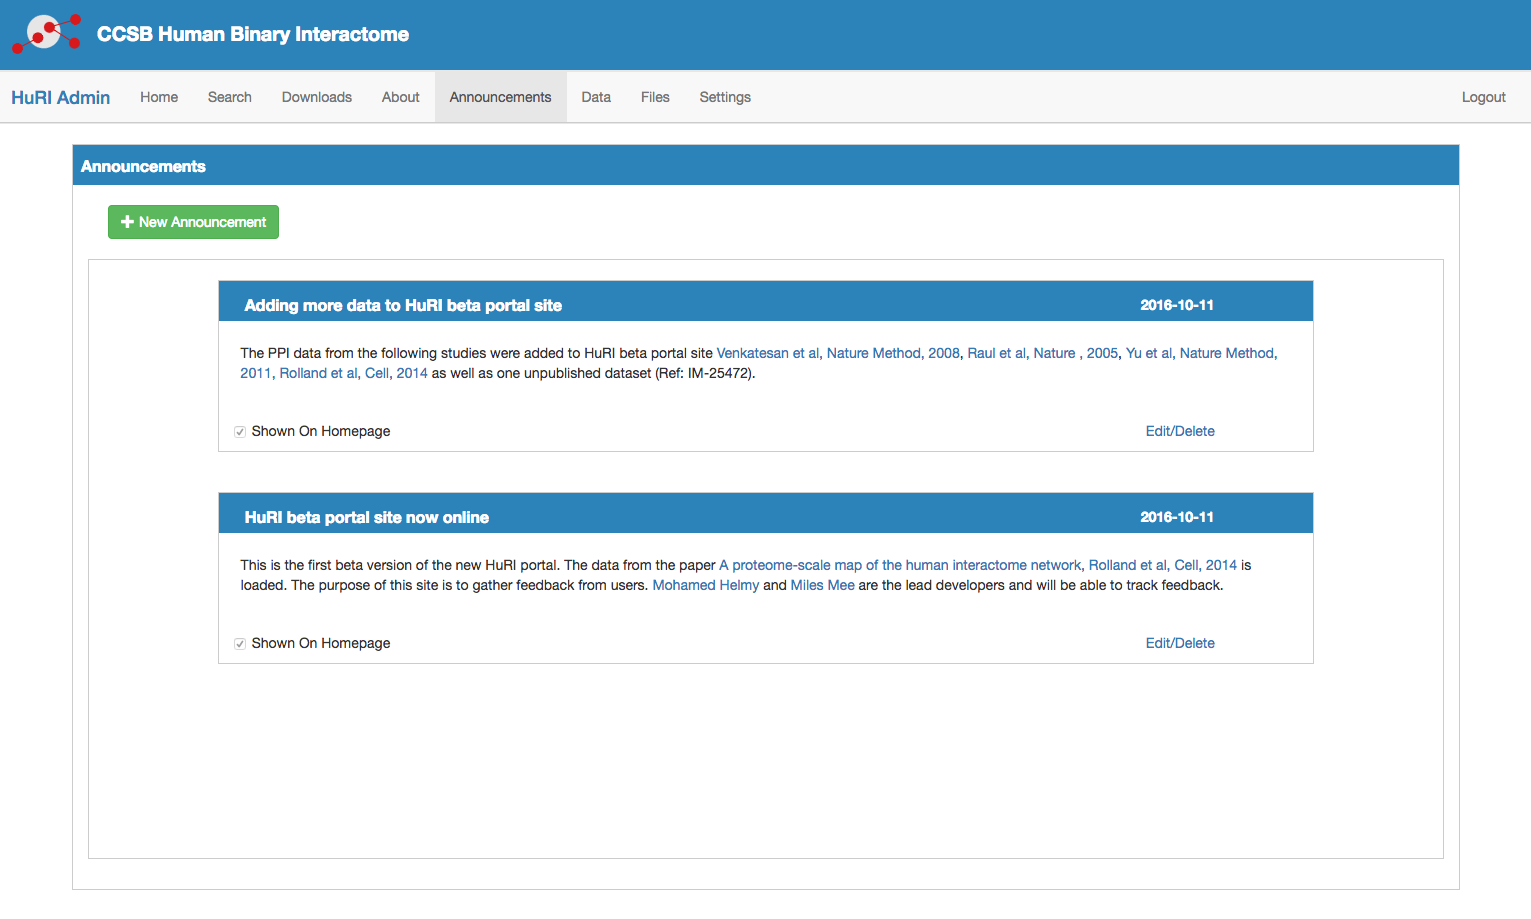1531x919 pixels.
Task: Click the HuRI Admin brand link
Action: coord(61,97)
